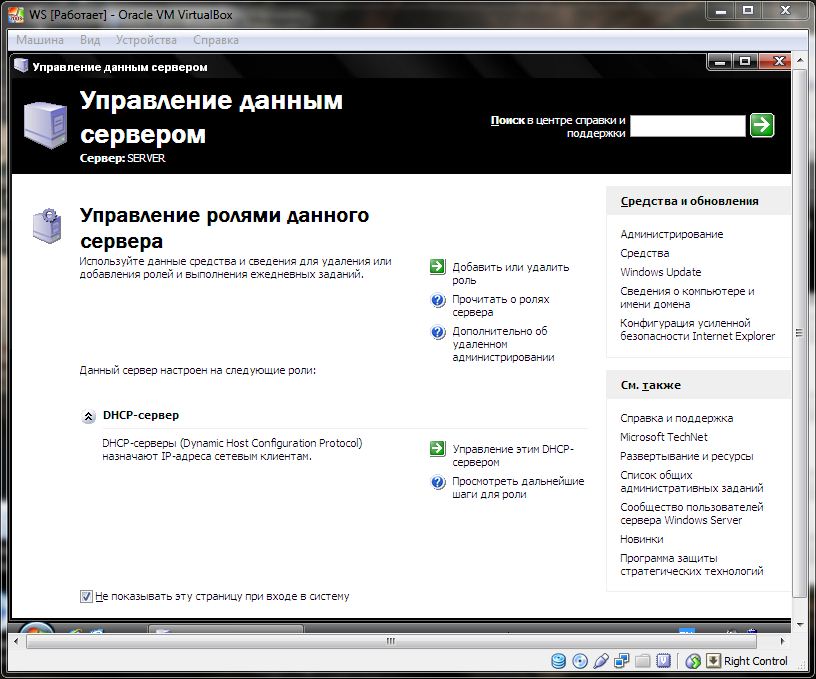
Task: Click the VirtualBox display status icon
Action: (664, 661)
